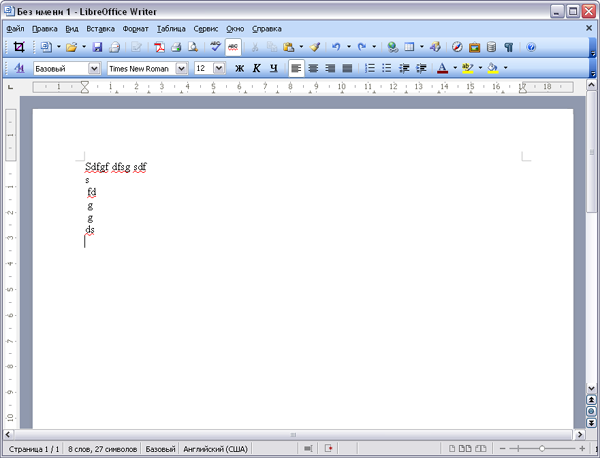Screen dimensions: 600x458
Task: Click the Insert Table icon
Action: click(x=409, y=47)
